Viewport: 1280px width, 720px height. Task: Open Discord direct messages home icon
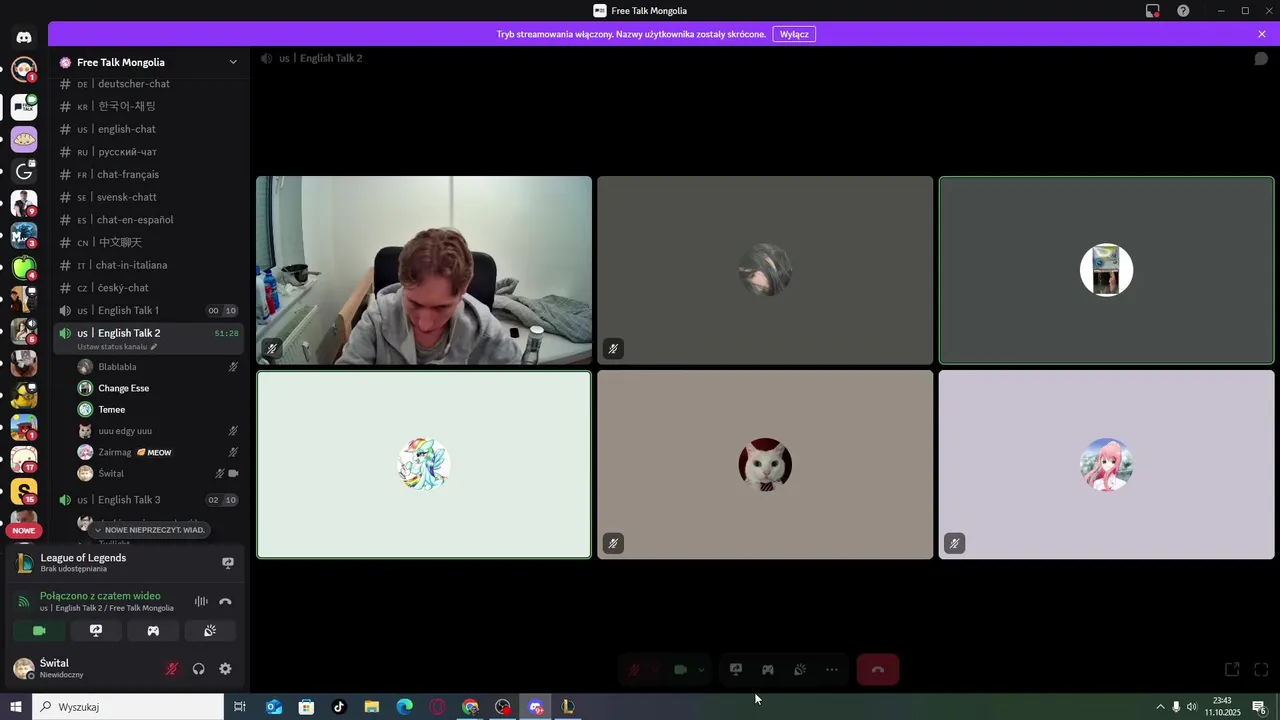click(24, 37)
